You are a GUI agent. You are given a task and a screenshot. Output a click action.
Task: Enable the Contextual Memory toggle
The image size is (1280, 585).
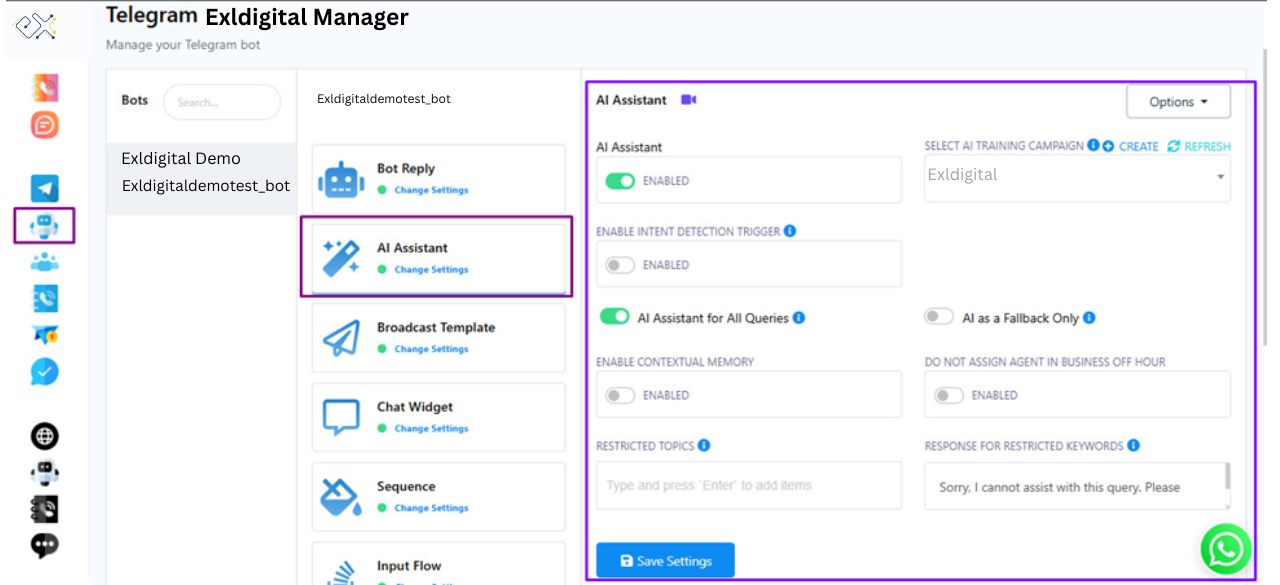pyautogui.click(x=621, y=395)
